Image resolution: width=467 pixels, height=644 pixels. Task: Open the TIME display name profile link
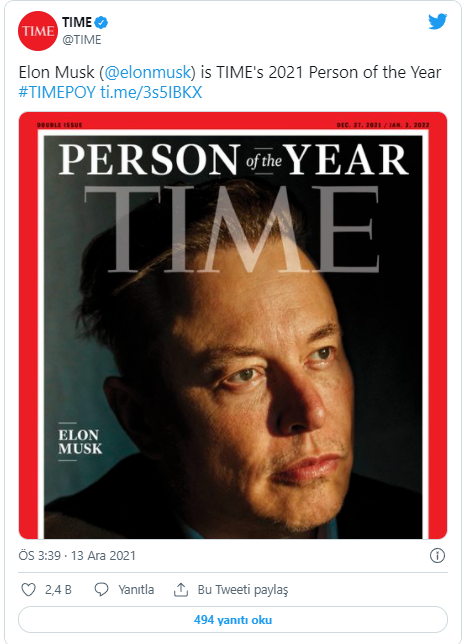pos(77,22)
